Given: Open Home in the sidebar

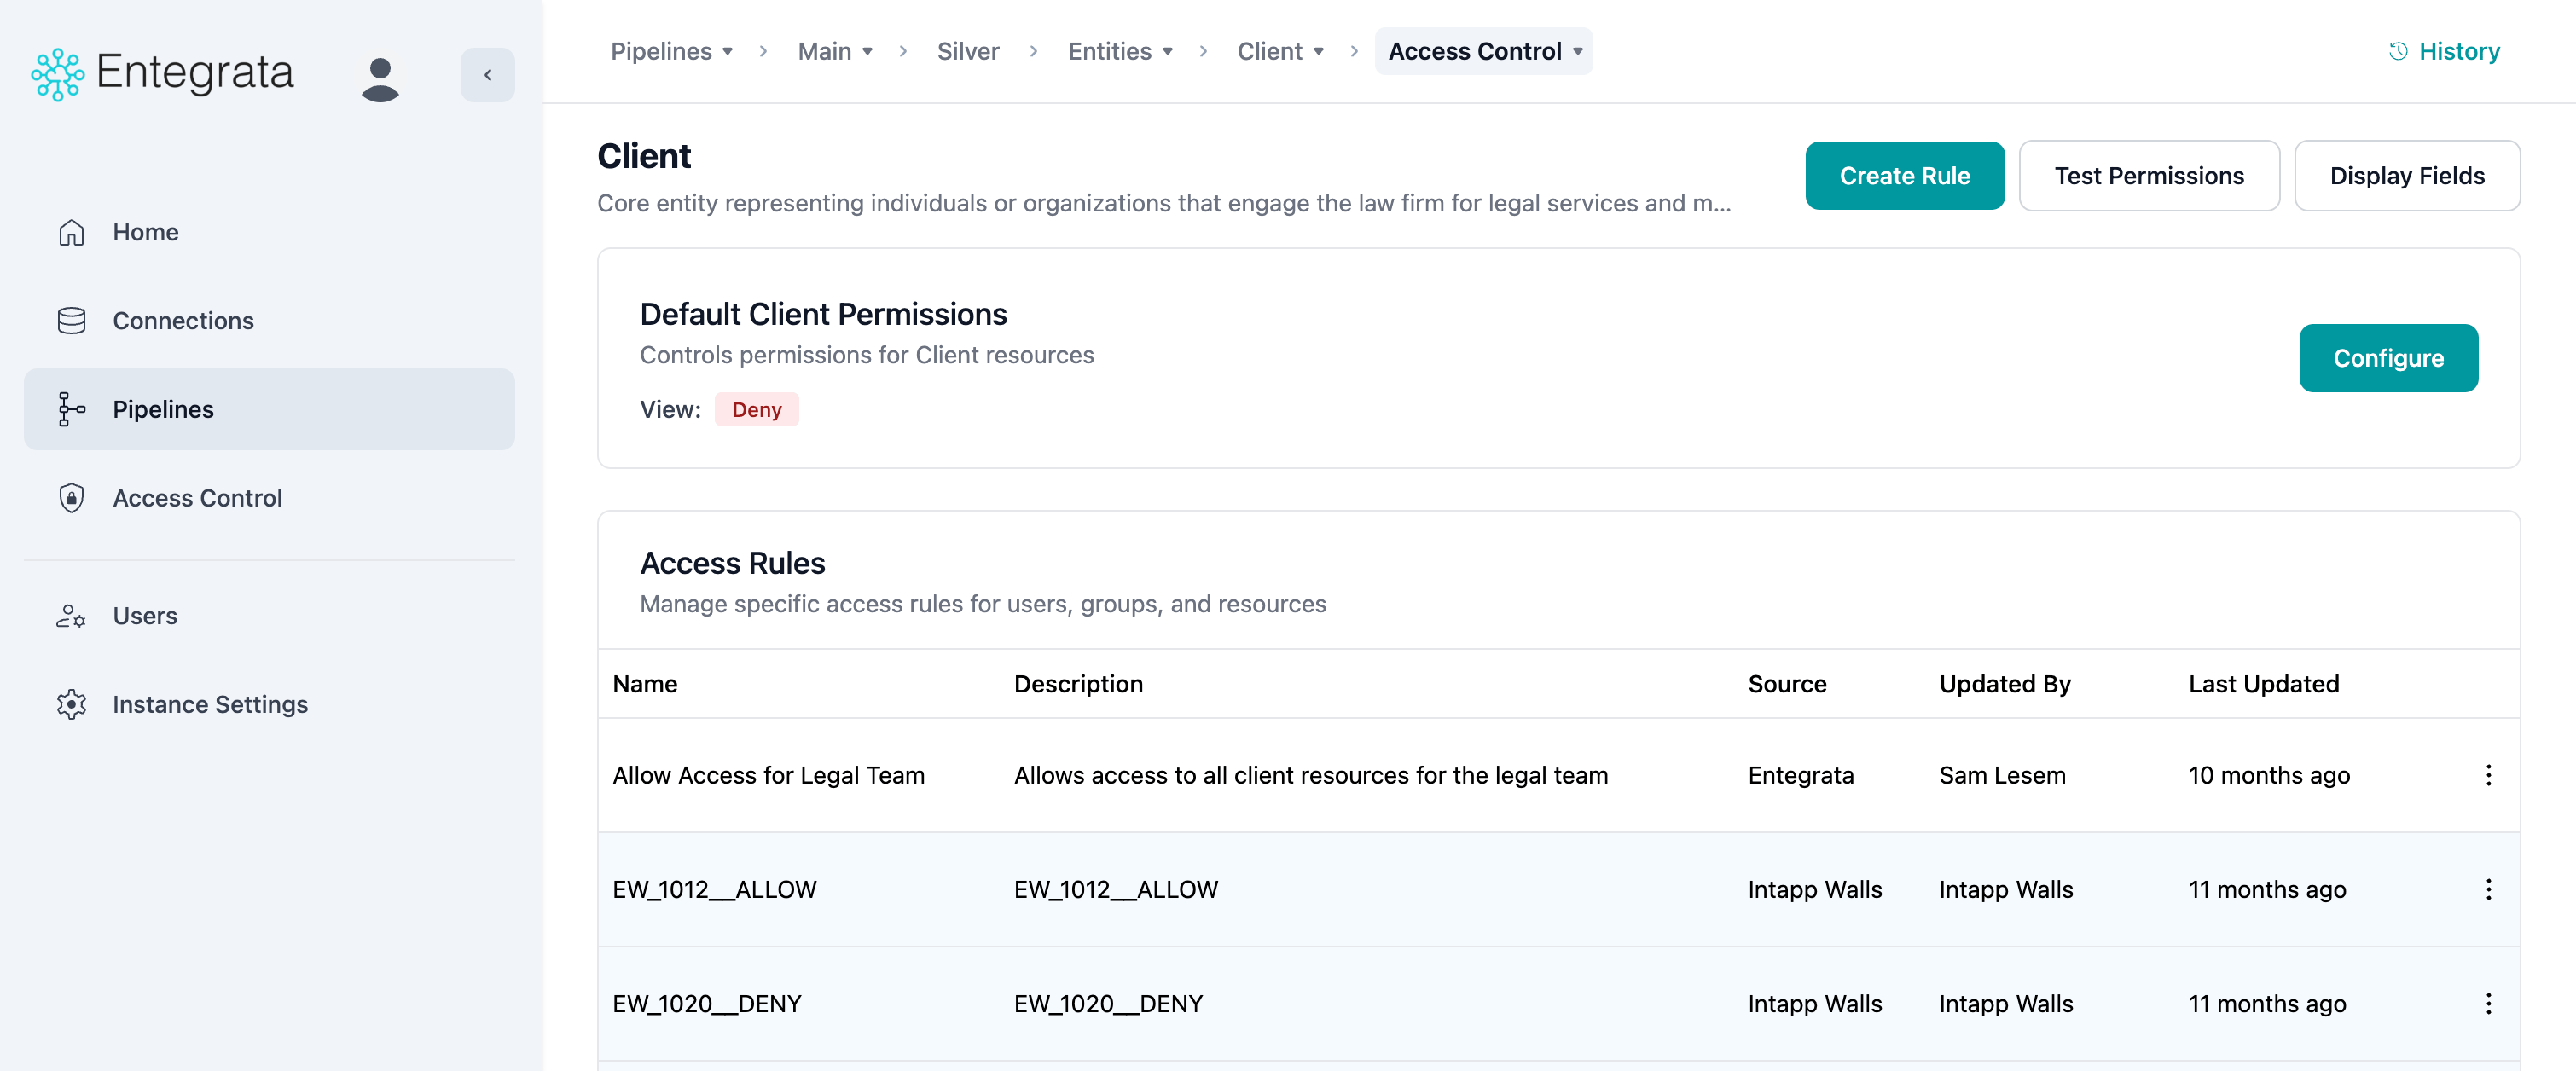Looking at the screenshot, I should click(x=269, y=232).
